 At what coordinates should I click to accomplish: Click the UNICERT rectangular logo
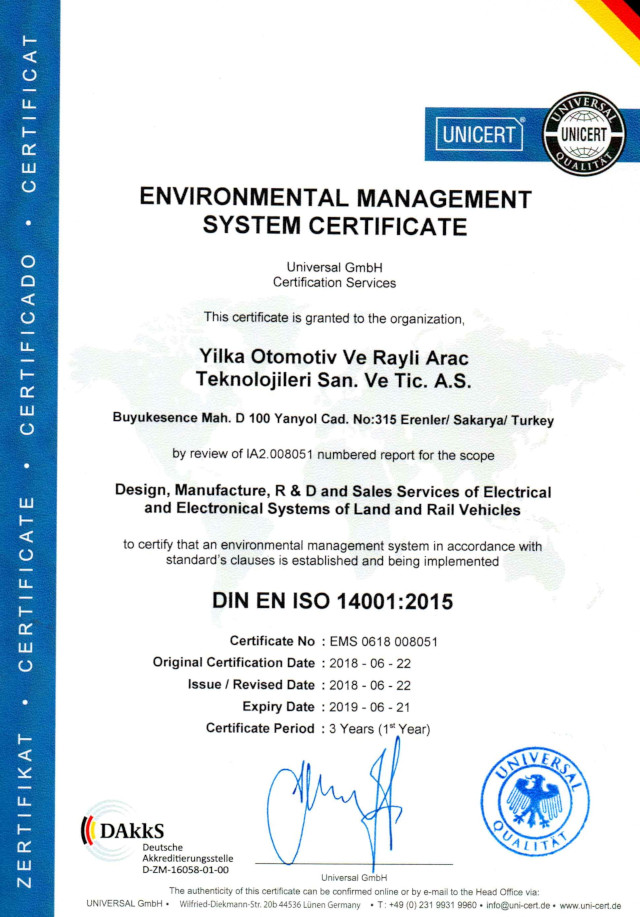[x=479, y=134]
